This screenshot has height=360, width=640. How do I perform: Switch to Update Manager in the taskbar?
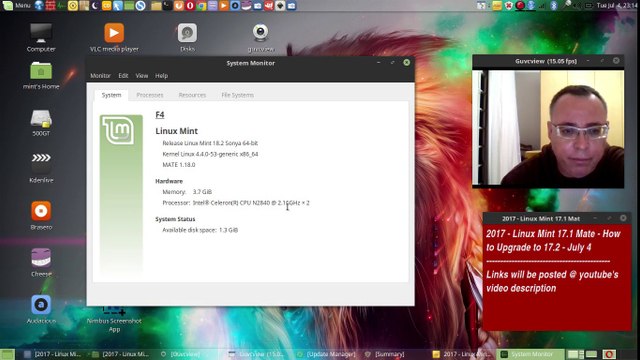tap(327, 354)
